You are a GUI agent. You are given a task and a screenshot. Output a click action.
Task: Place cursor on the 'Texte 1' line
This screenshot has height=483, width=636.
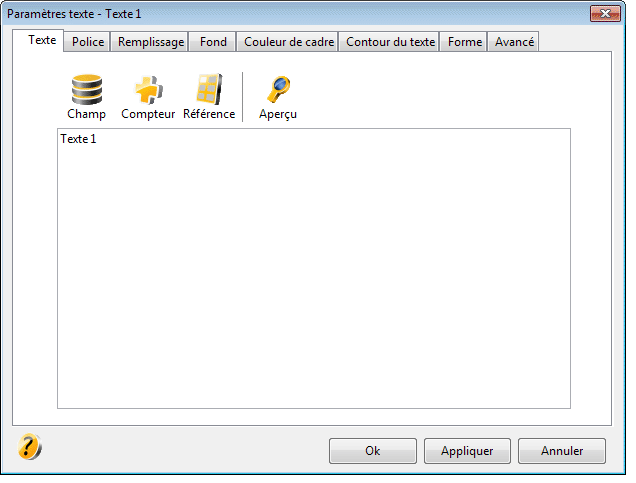(x=78, y=139)
